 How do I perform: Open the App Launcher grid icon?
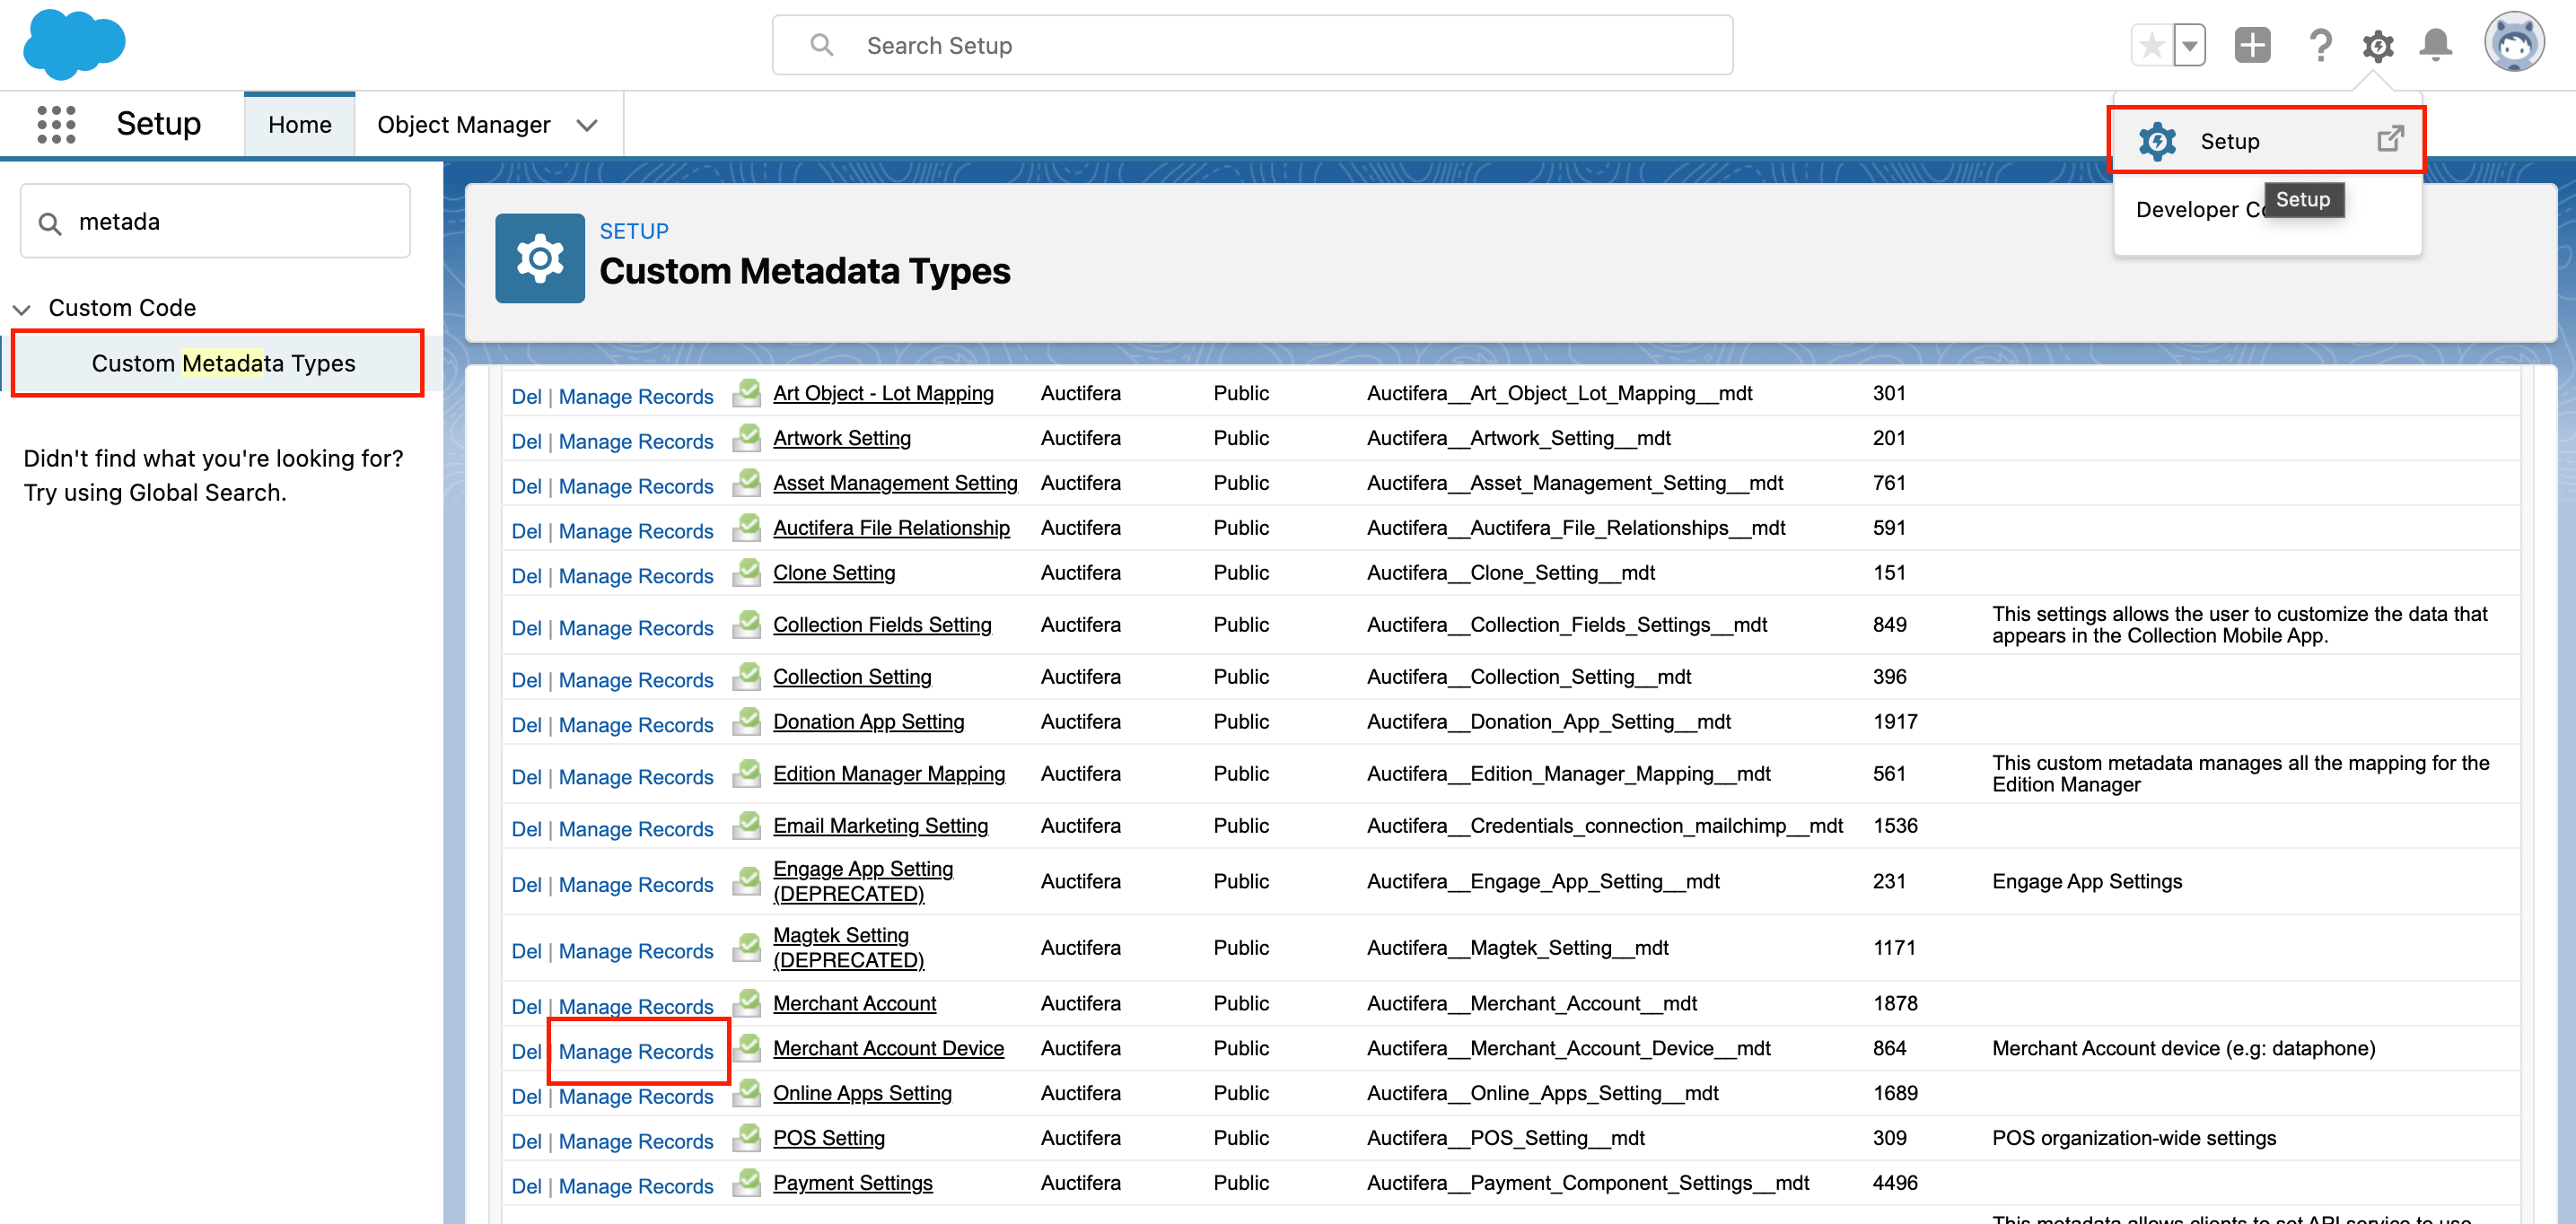(56, 124)
